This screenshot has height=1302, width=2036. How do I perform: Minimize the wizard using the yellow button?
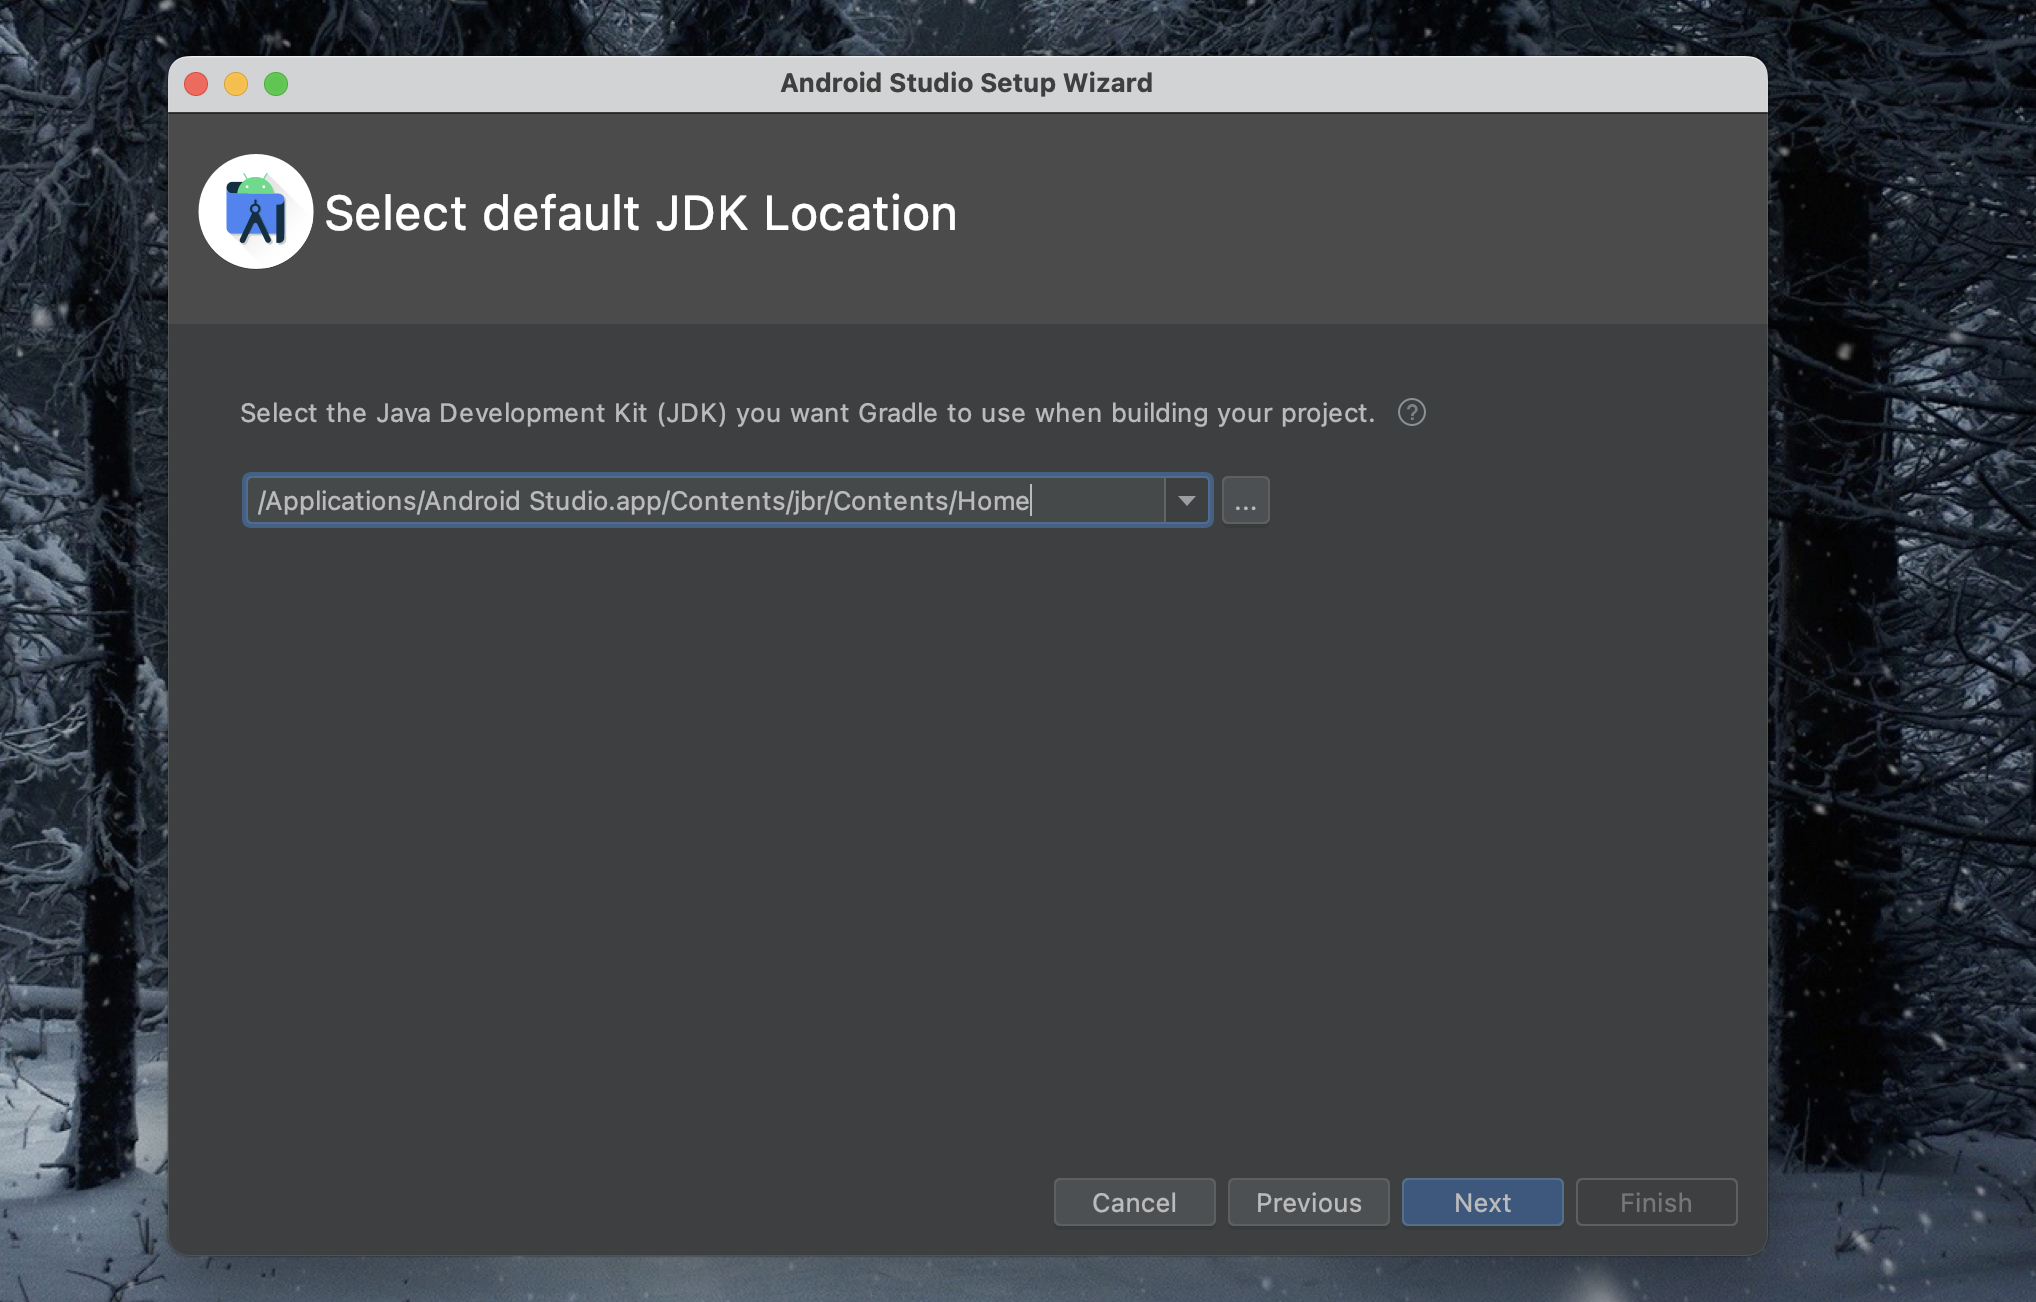tap(236, 84)
